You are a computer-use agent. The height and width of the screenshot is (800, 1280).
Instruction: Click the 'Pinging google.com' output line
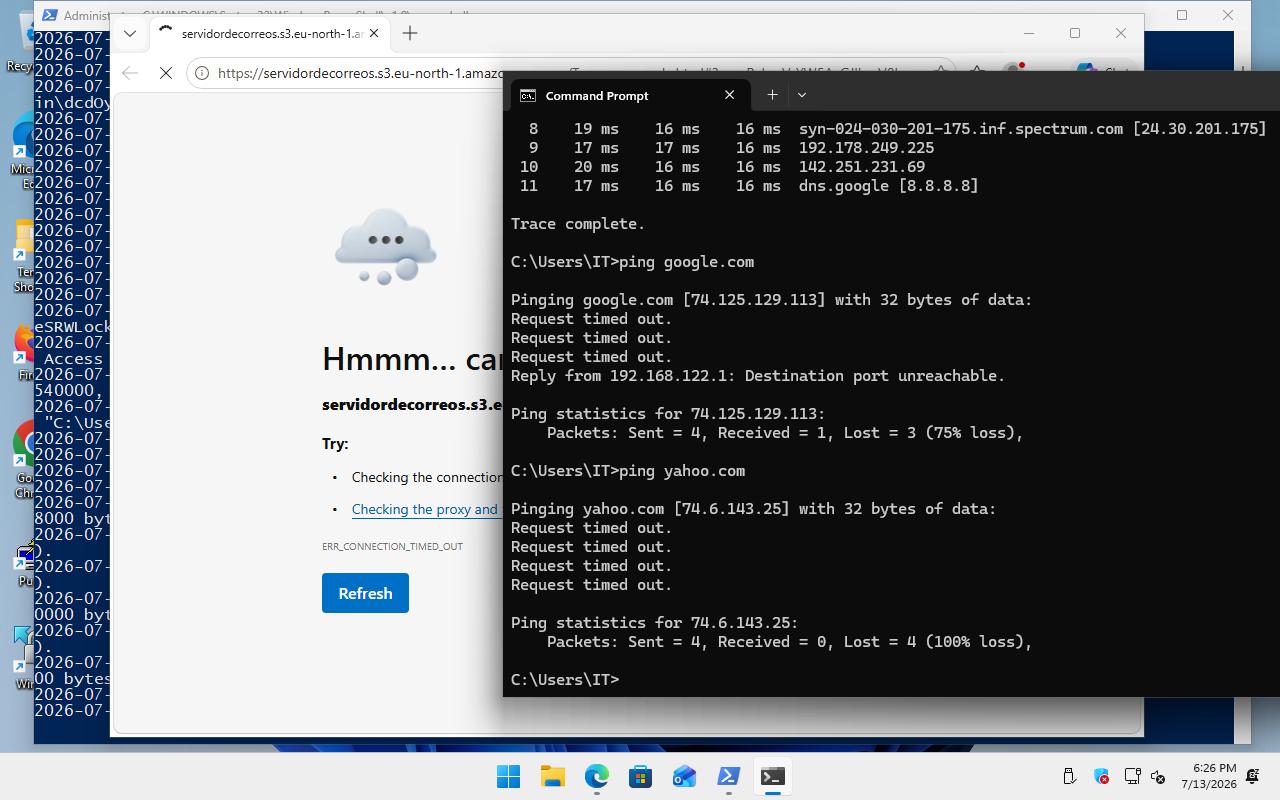point(772,300)
